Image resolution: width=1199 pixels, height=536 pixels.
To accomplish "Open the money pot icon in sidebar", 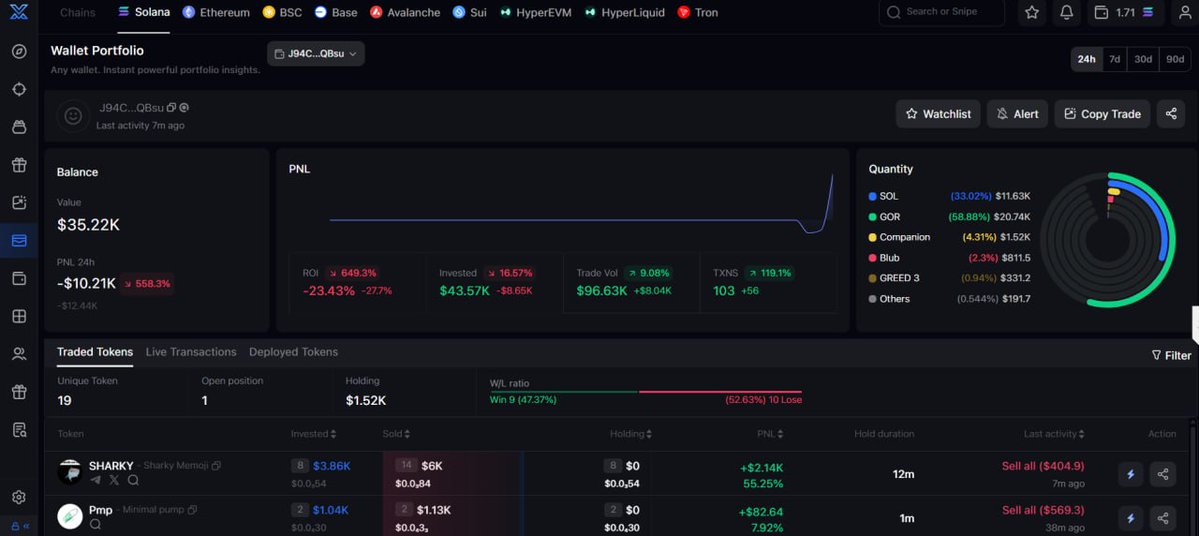I will 20,127.
